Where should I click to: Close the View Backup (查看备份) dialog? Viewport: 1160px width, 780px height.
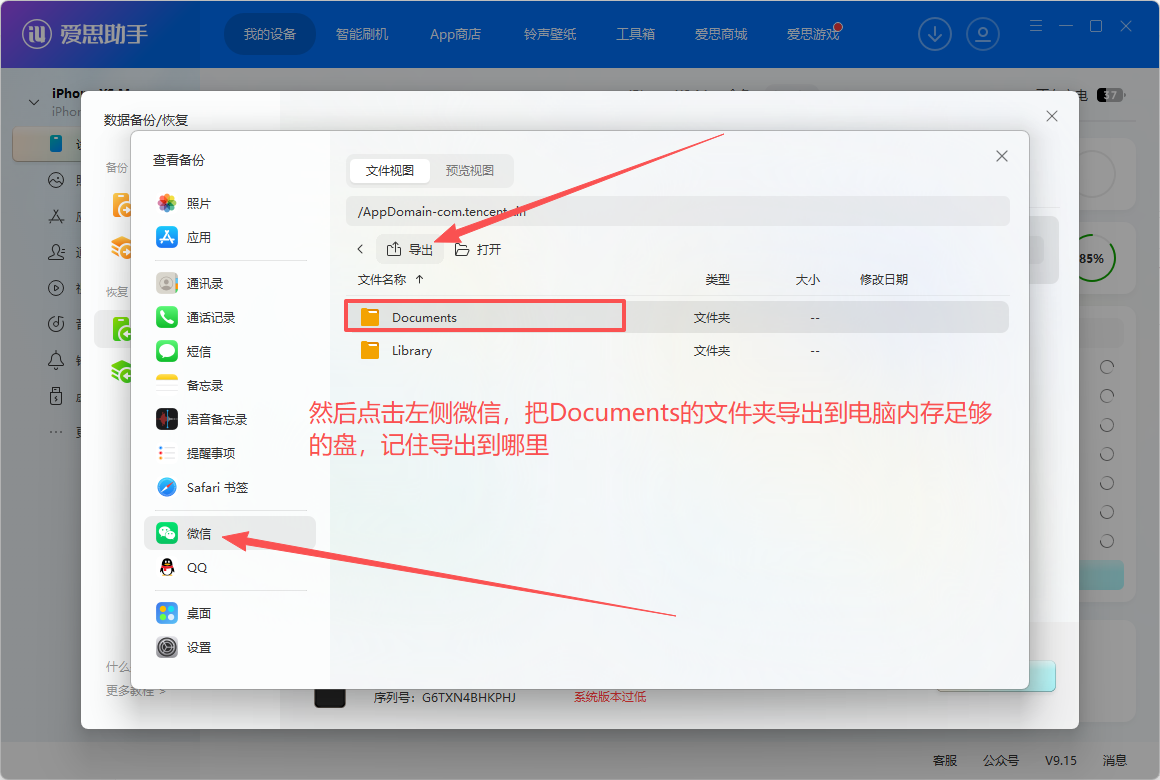(1002, 156)
